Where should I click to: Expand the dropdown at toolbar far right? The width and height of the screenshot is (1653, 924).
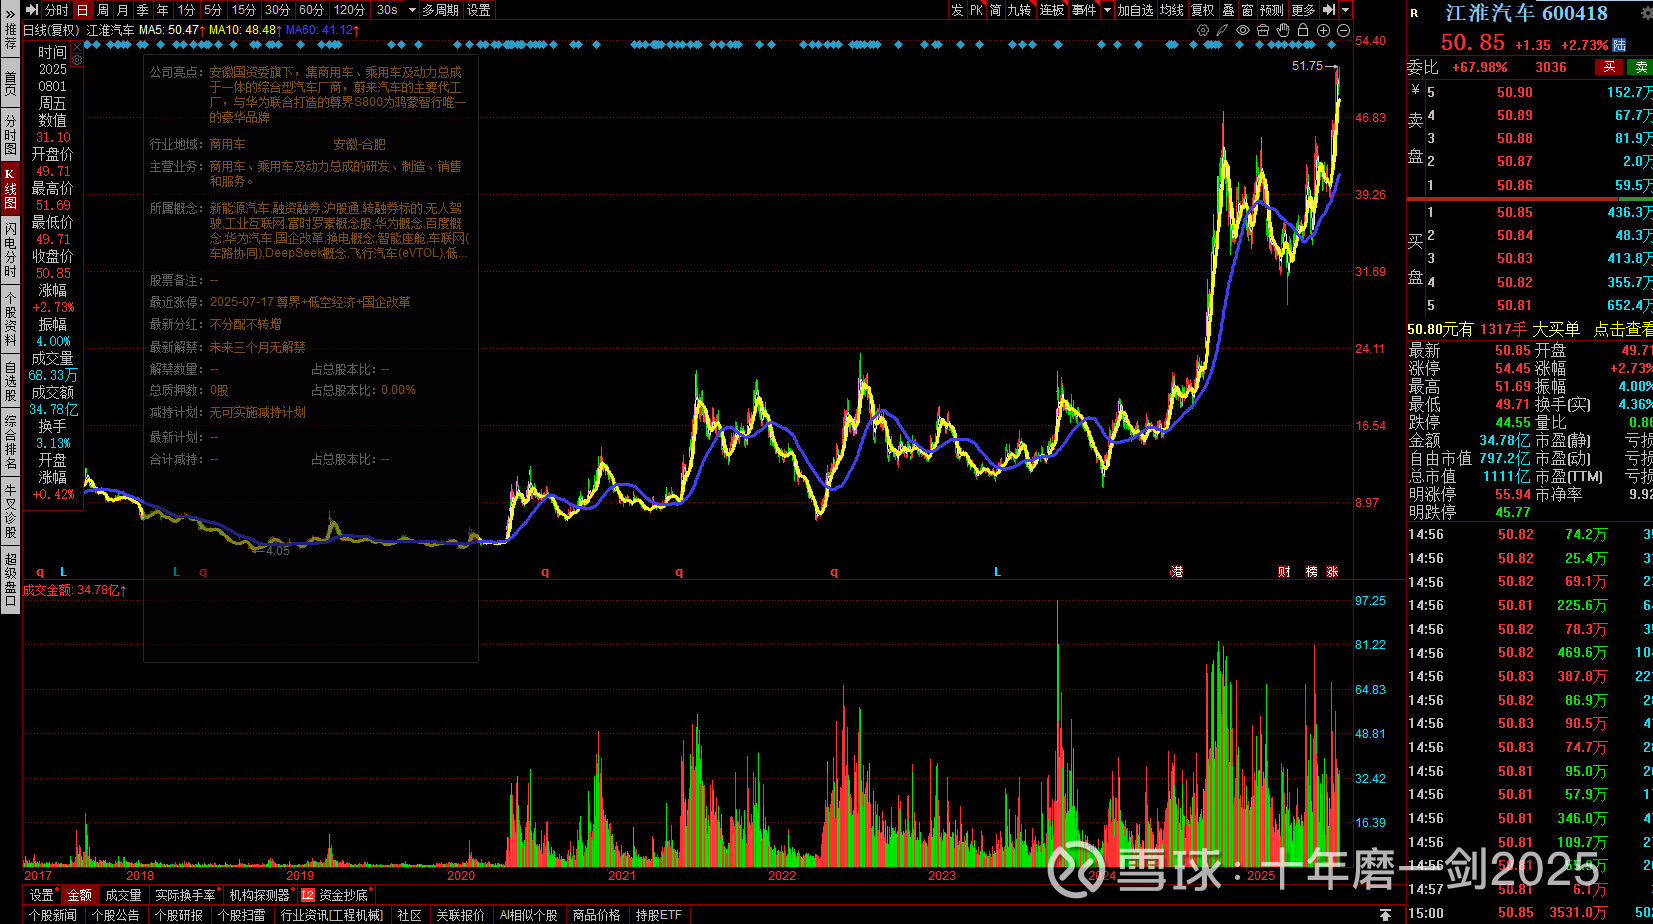(x=1345, y=10)
